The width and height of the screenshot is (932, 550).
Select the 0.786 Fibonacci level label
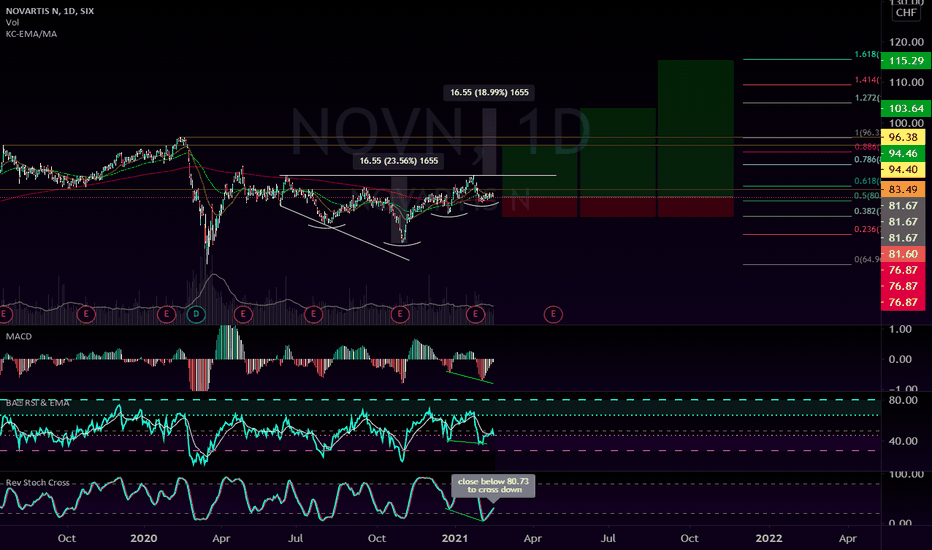[867, 159]
